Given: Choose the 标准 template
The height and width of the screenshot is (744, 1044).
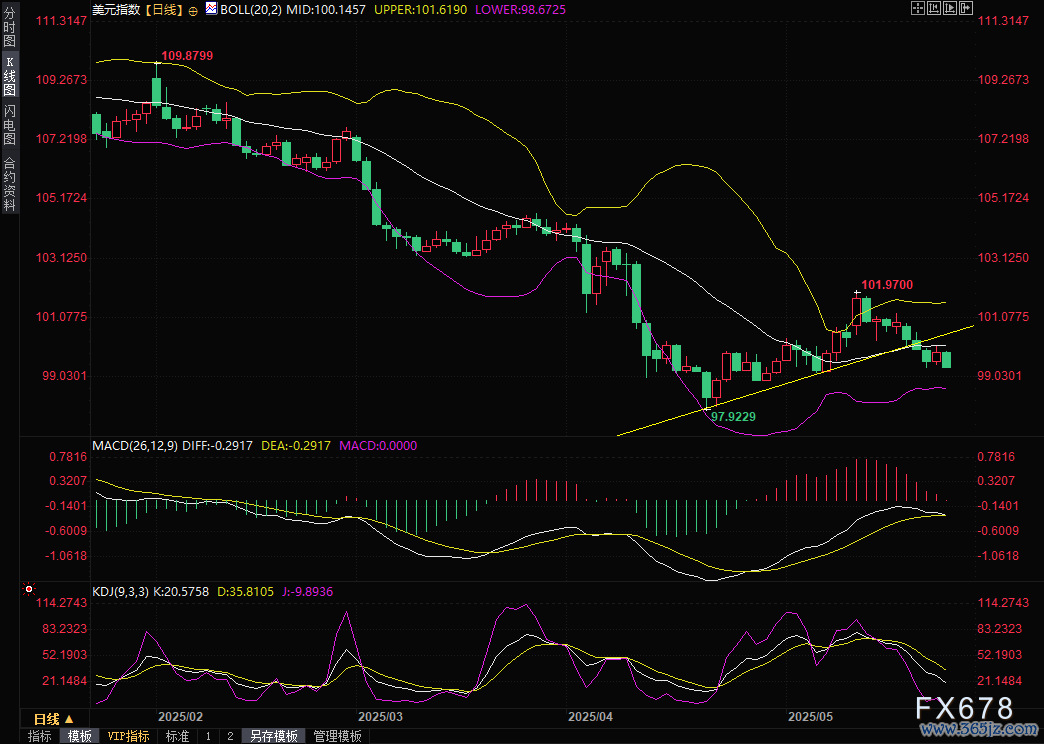Looking at the screenshot, I should [177, 736].
